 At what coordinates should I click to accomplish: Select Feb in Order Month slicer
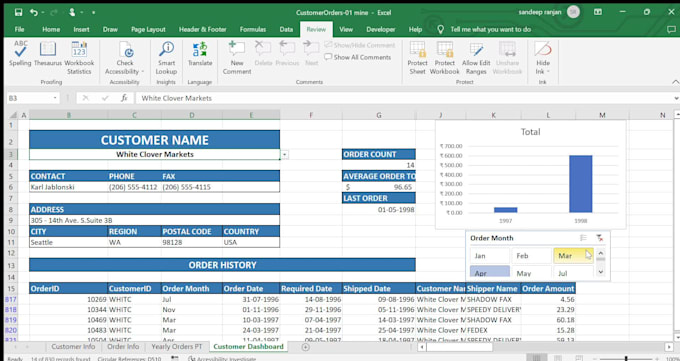click(531, 256)
